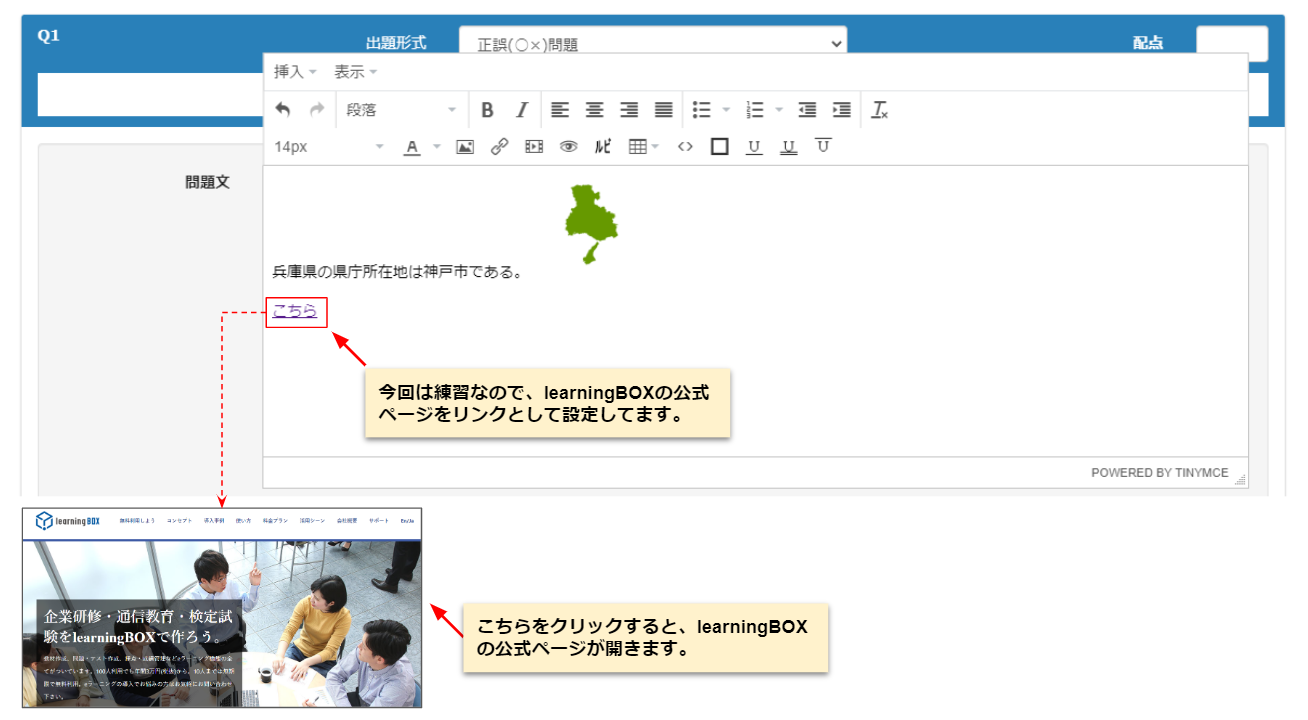The width and height of the screenshot is (1308, 720).
Task: Click the insert link chain icon
Action: (x=499, y=147)
